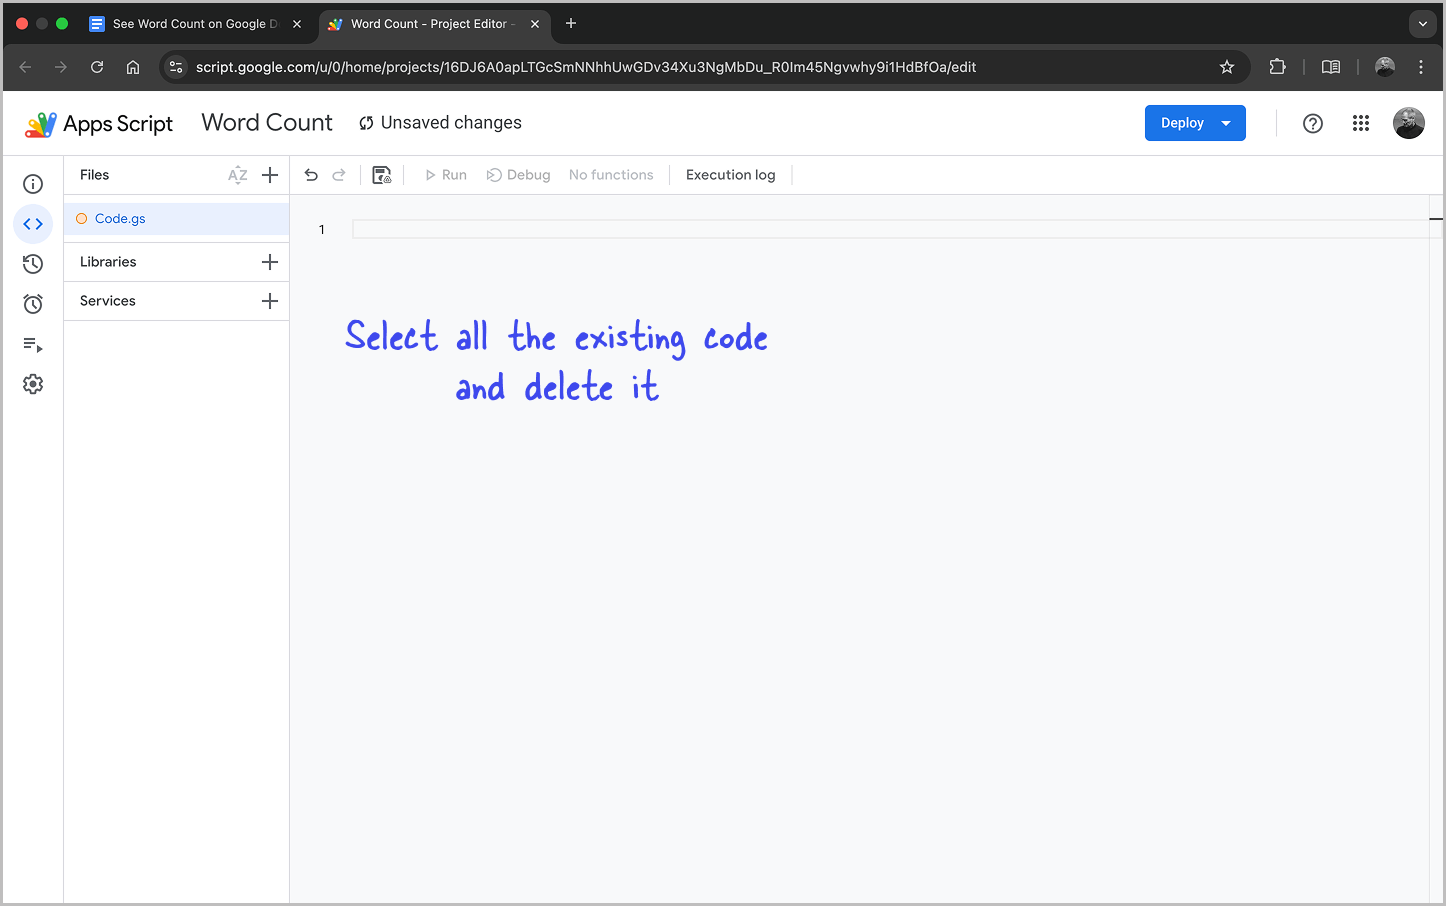Screen dimensions: 1446x906
Task: Toggle alphabetical sorting of files
Action: [x=238, y=174]
